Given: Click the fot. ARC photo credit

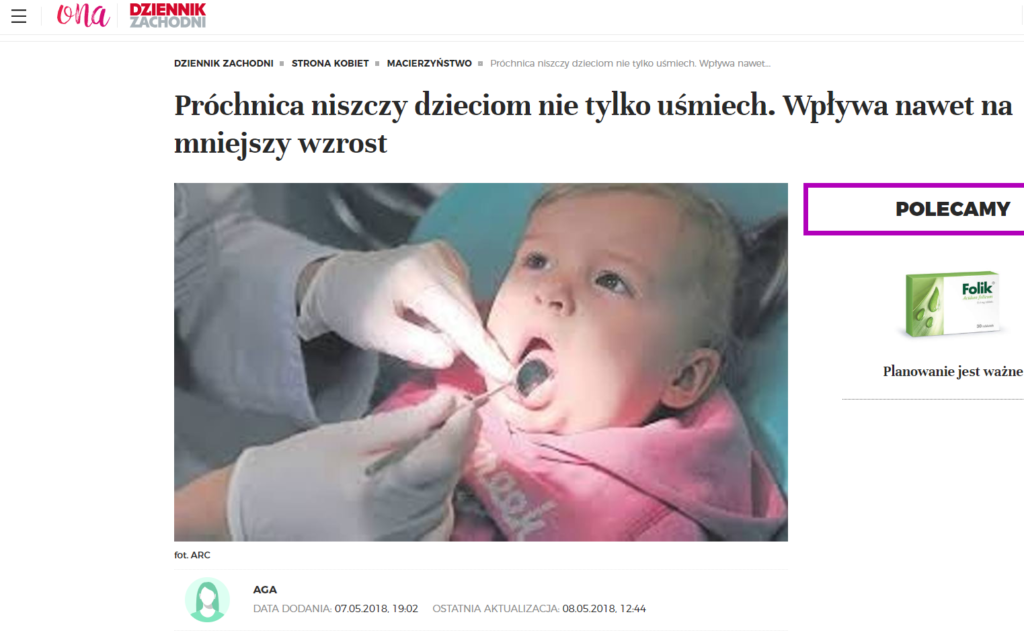Looking at the screenshot, I should (192, 555).
